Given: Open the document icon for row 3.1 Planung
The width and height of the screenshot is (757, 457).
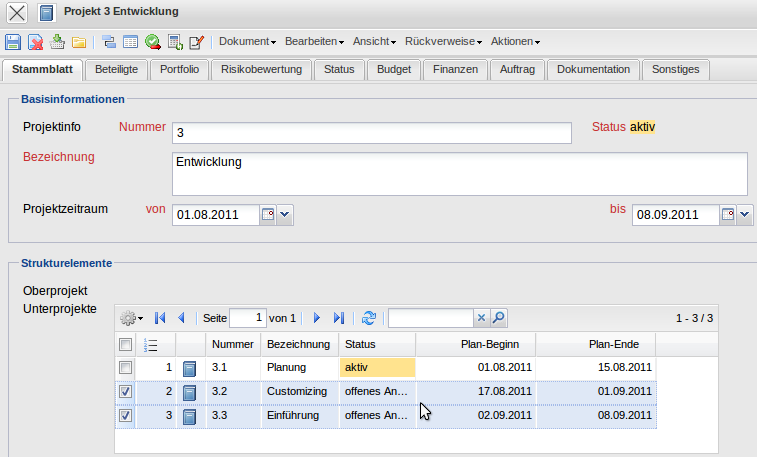Looking at the screenshot, I should point(189,367).
